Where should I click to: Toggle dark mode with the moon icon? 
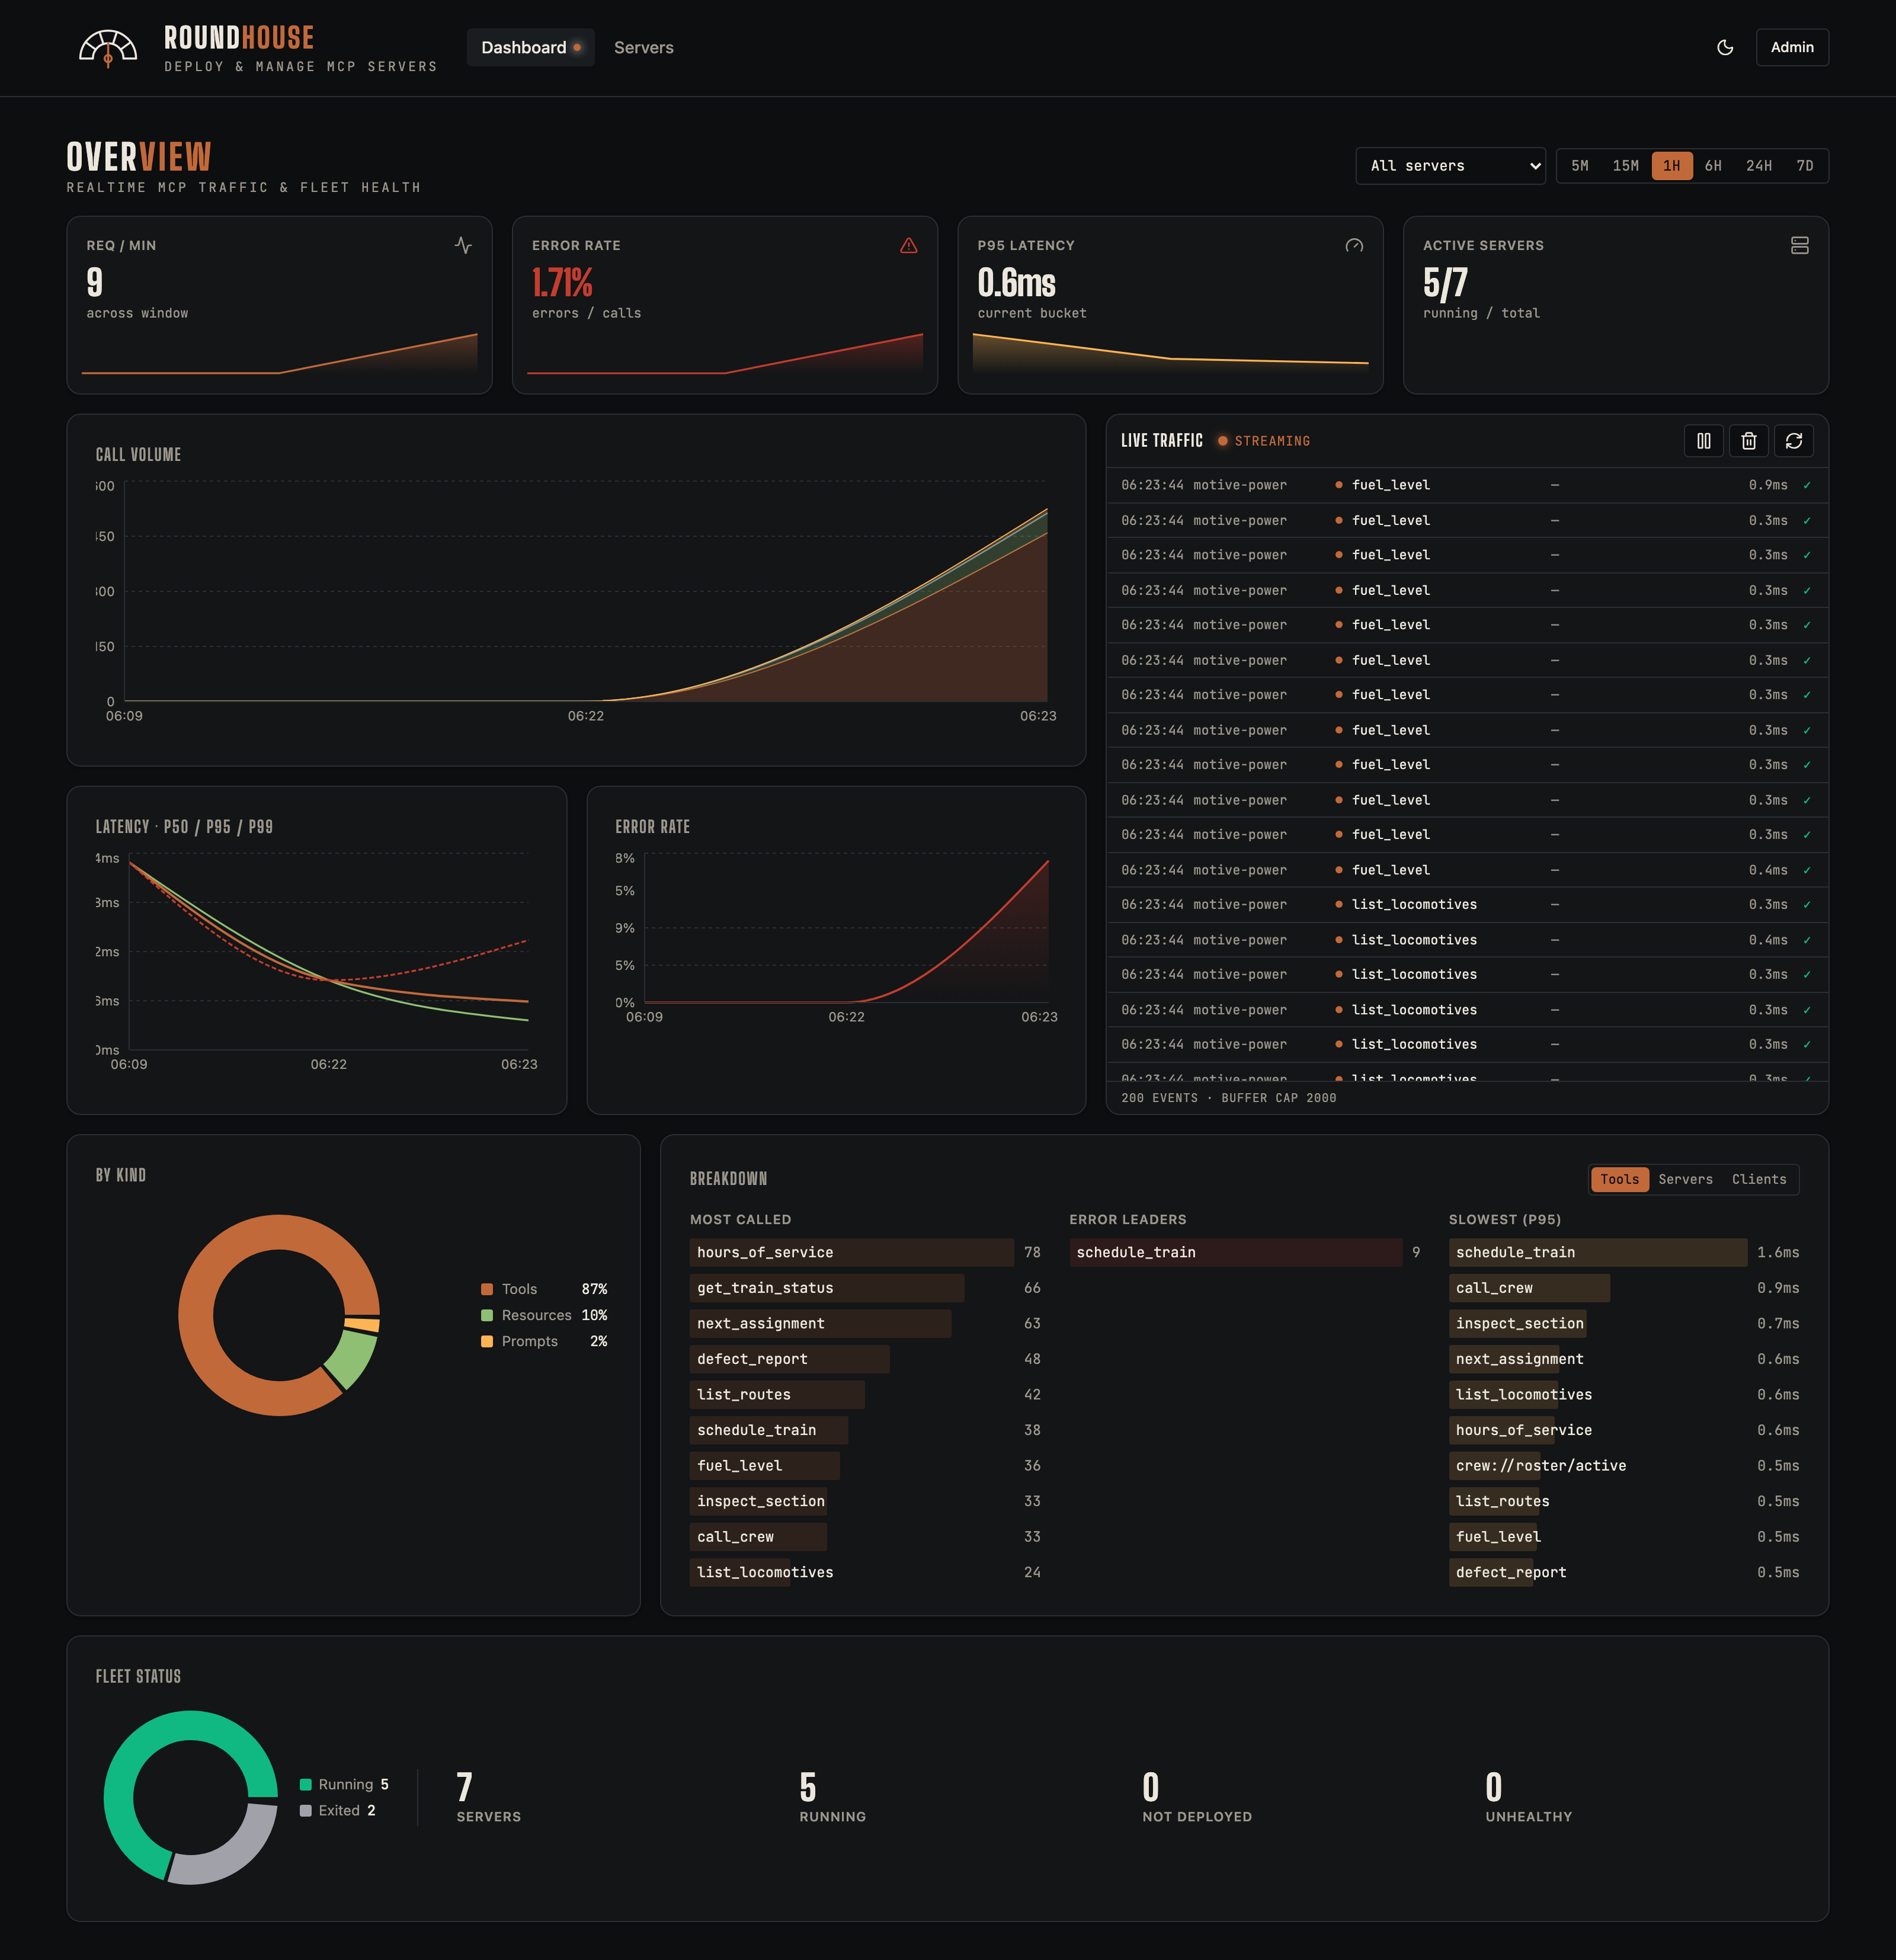pyautogui.click(x=1725, y=48)
